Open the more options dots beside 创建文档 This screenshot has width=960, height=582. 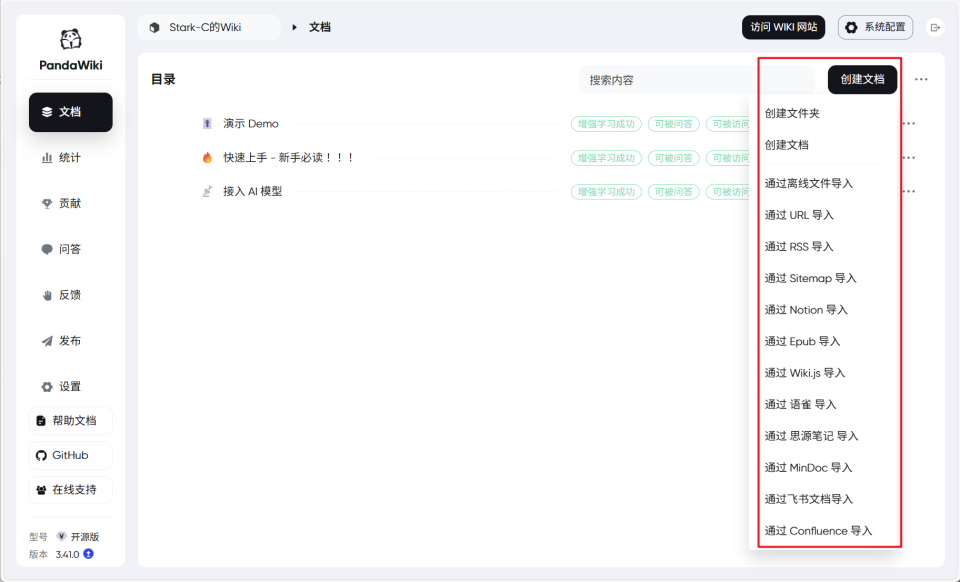tap(921, 80)
